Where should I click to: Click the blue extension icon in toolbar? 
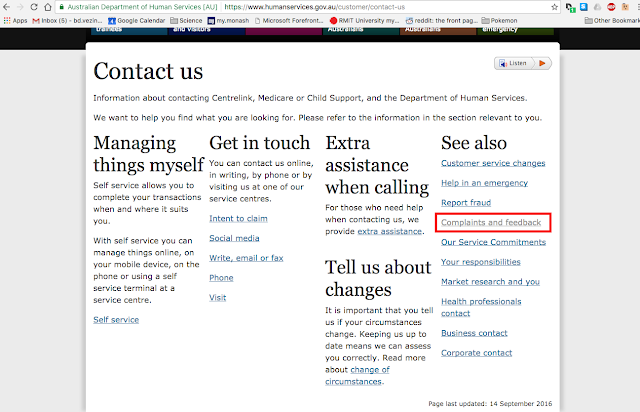click(x=584, y=7)
